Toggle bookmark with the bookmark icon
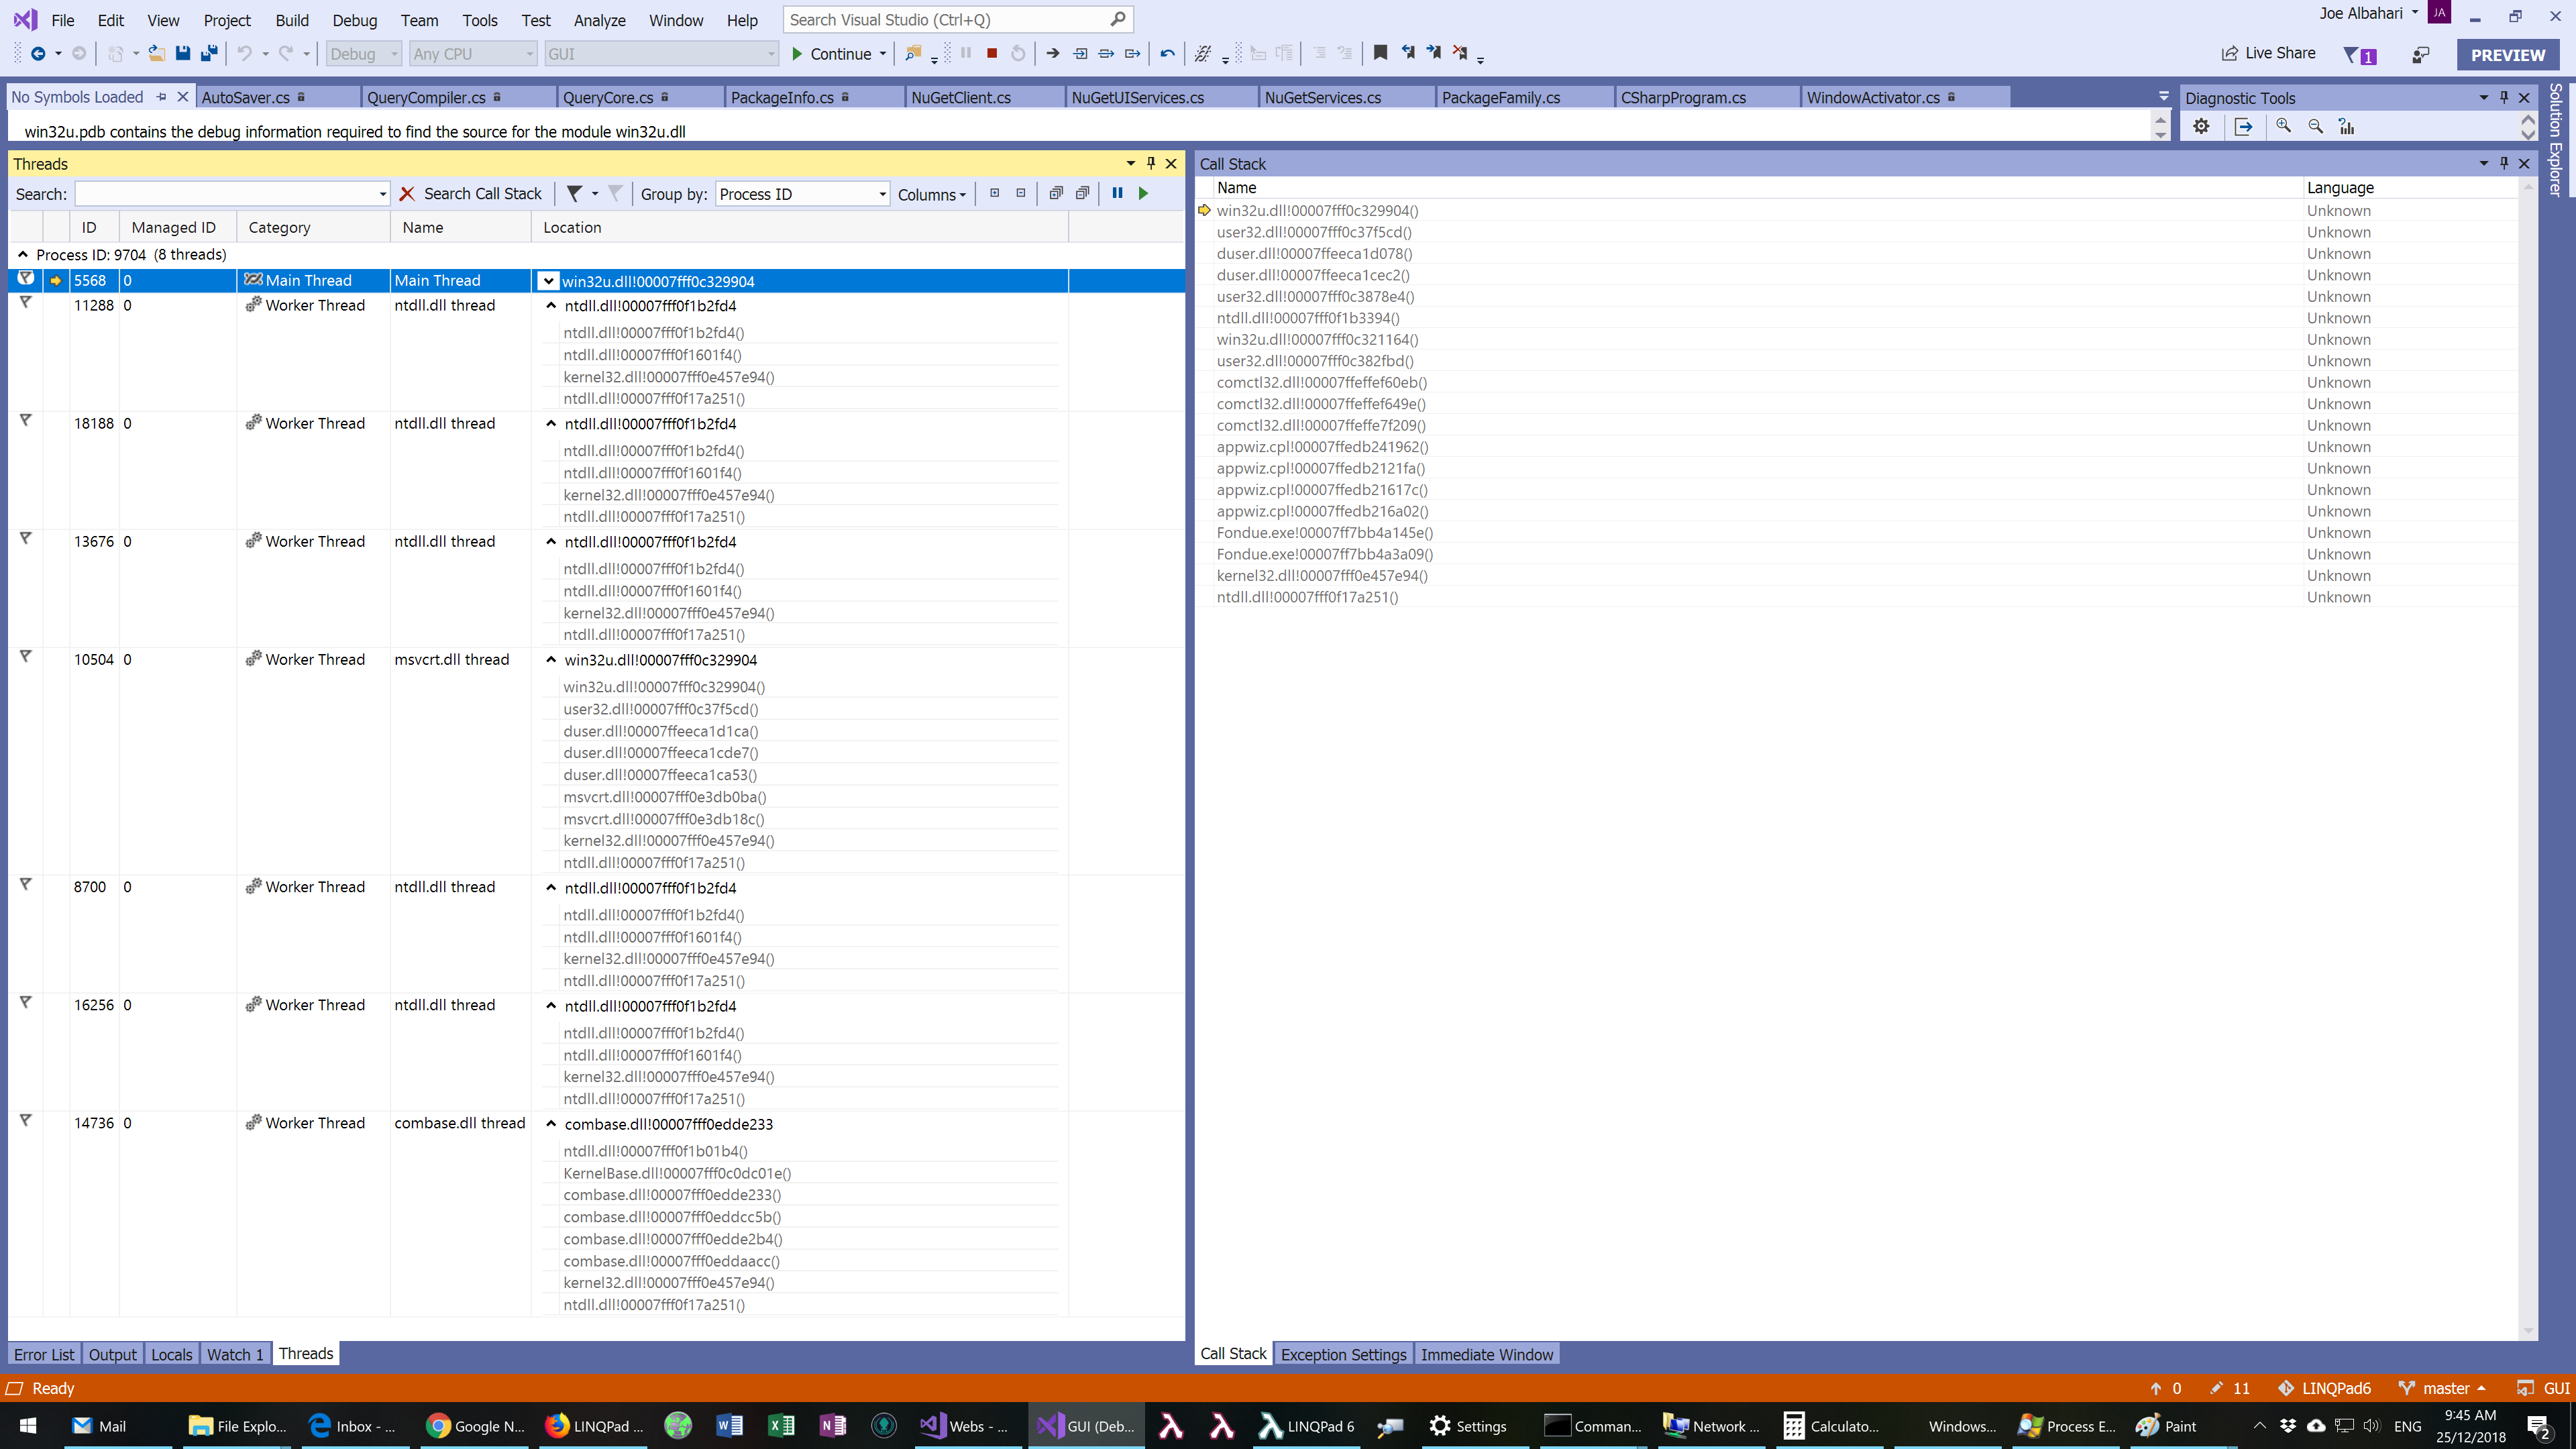The image size is (2576, 1449). point(1380,53)
